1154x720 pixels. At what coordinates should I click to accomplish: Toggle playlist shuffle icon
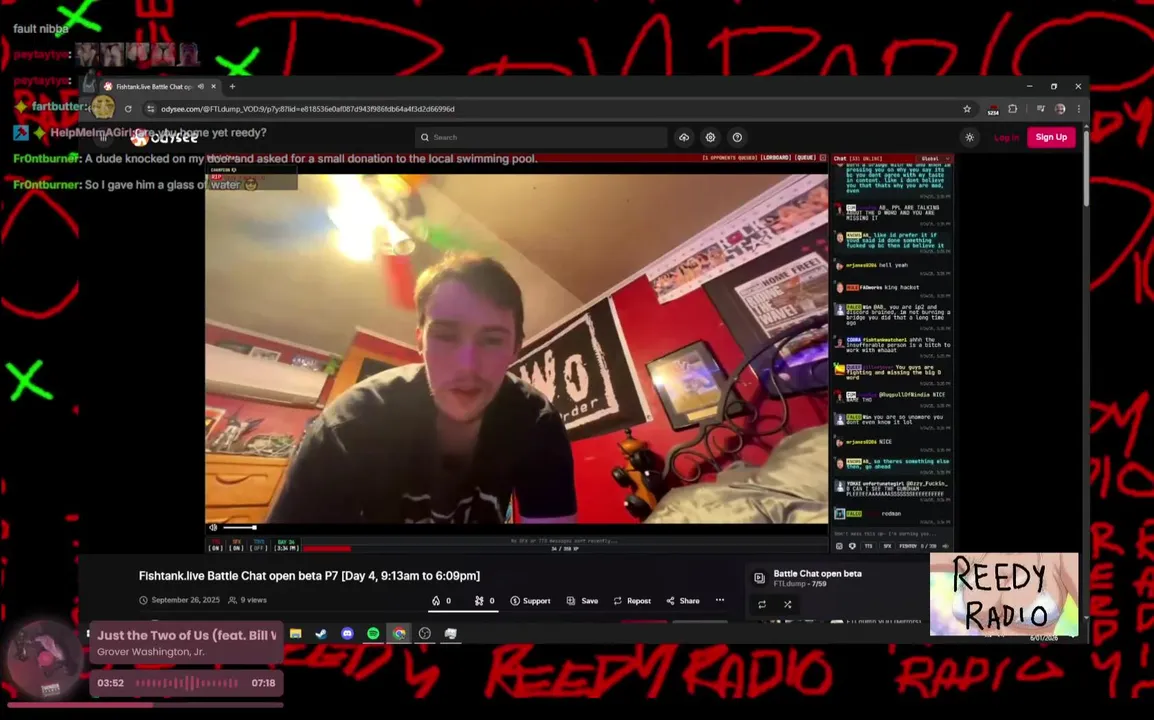tap(787, 604)
